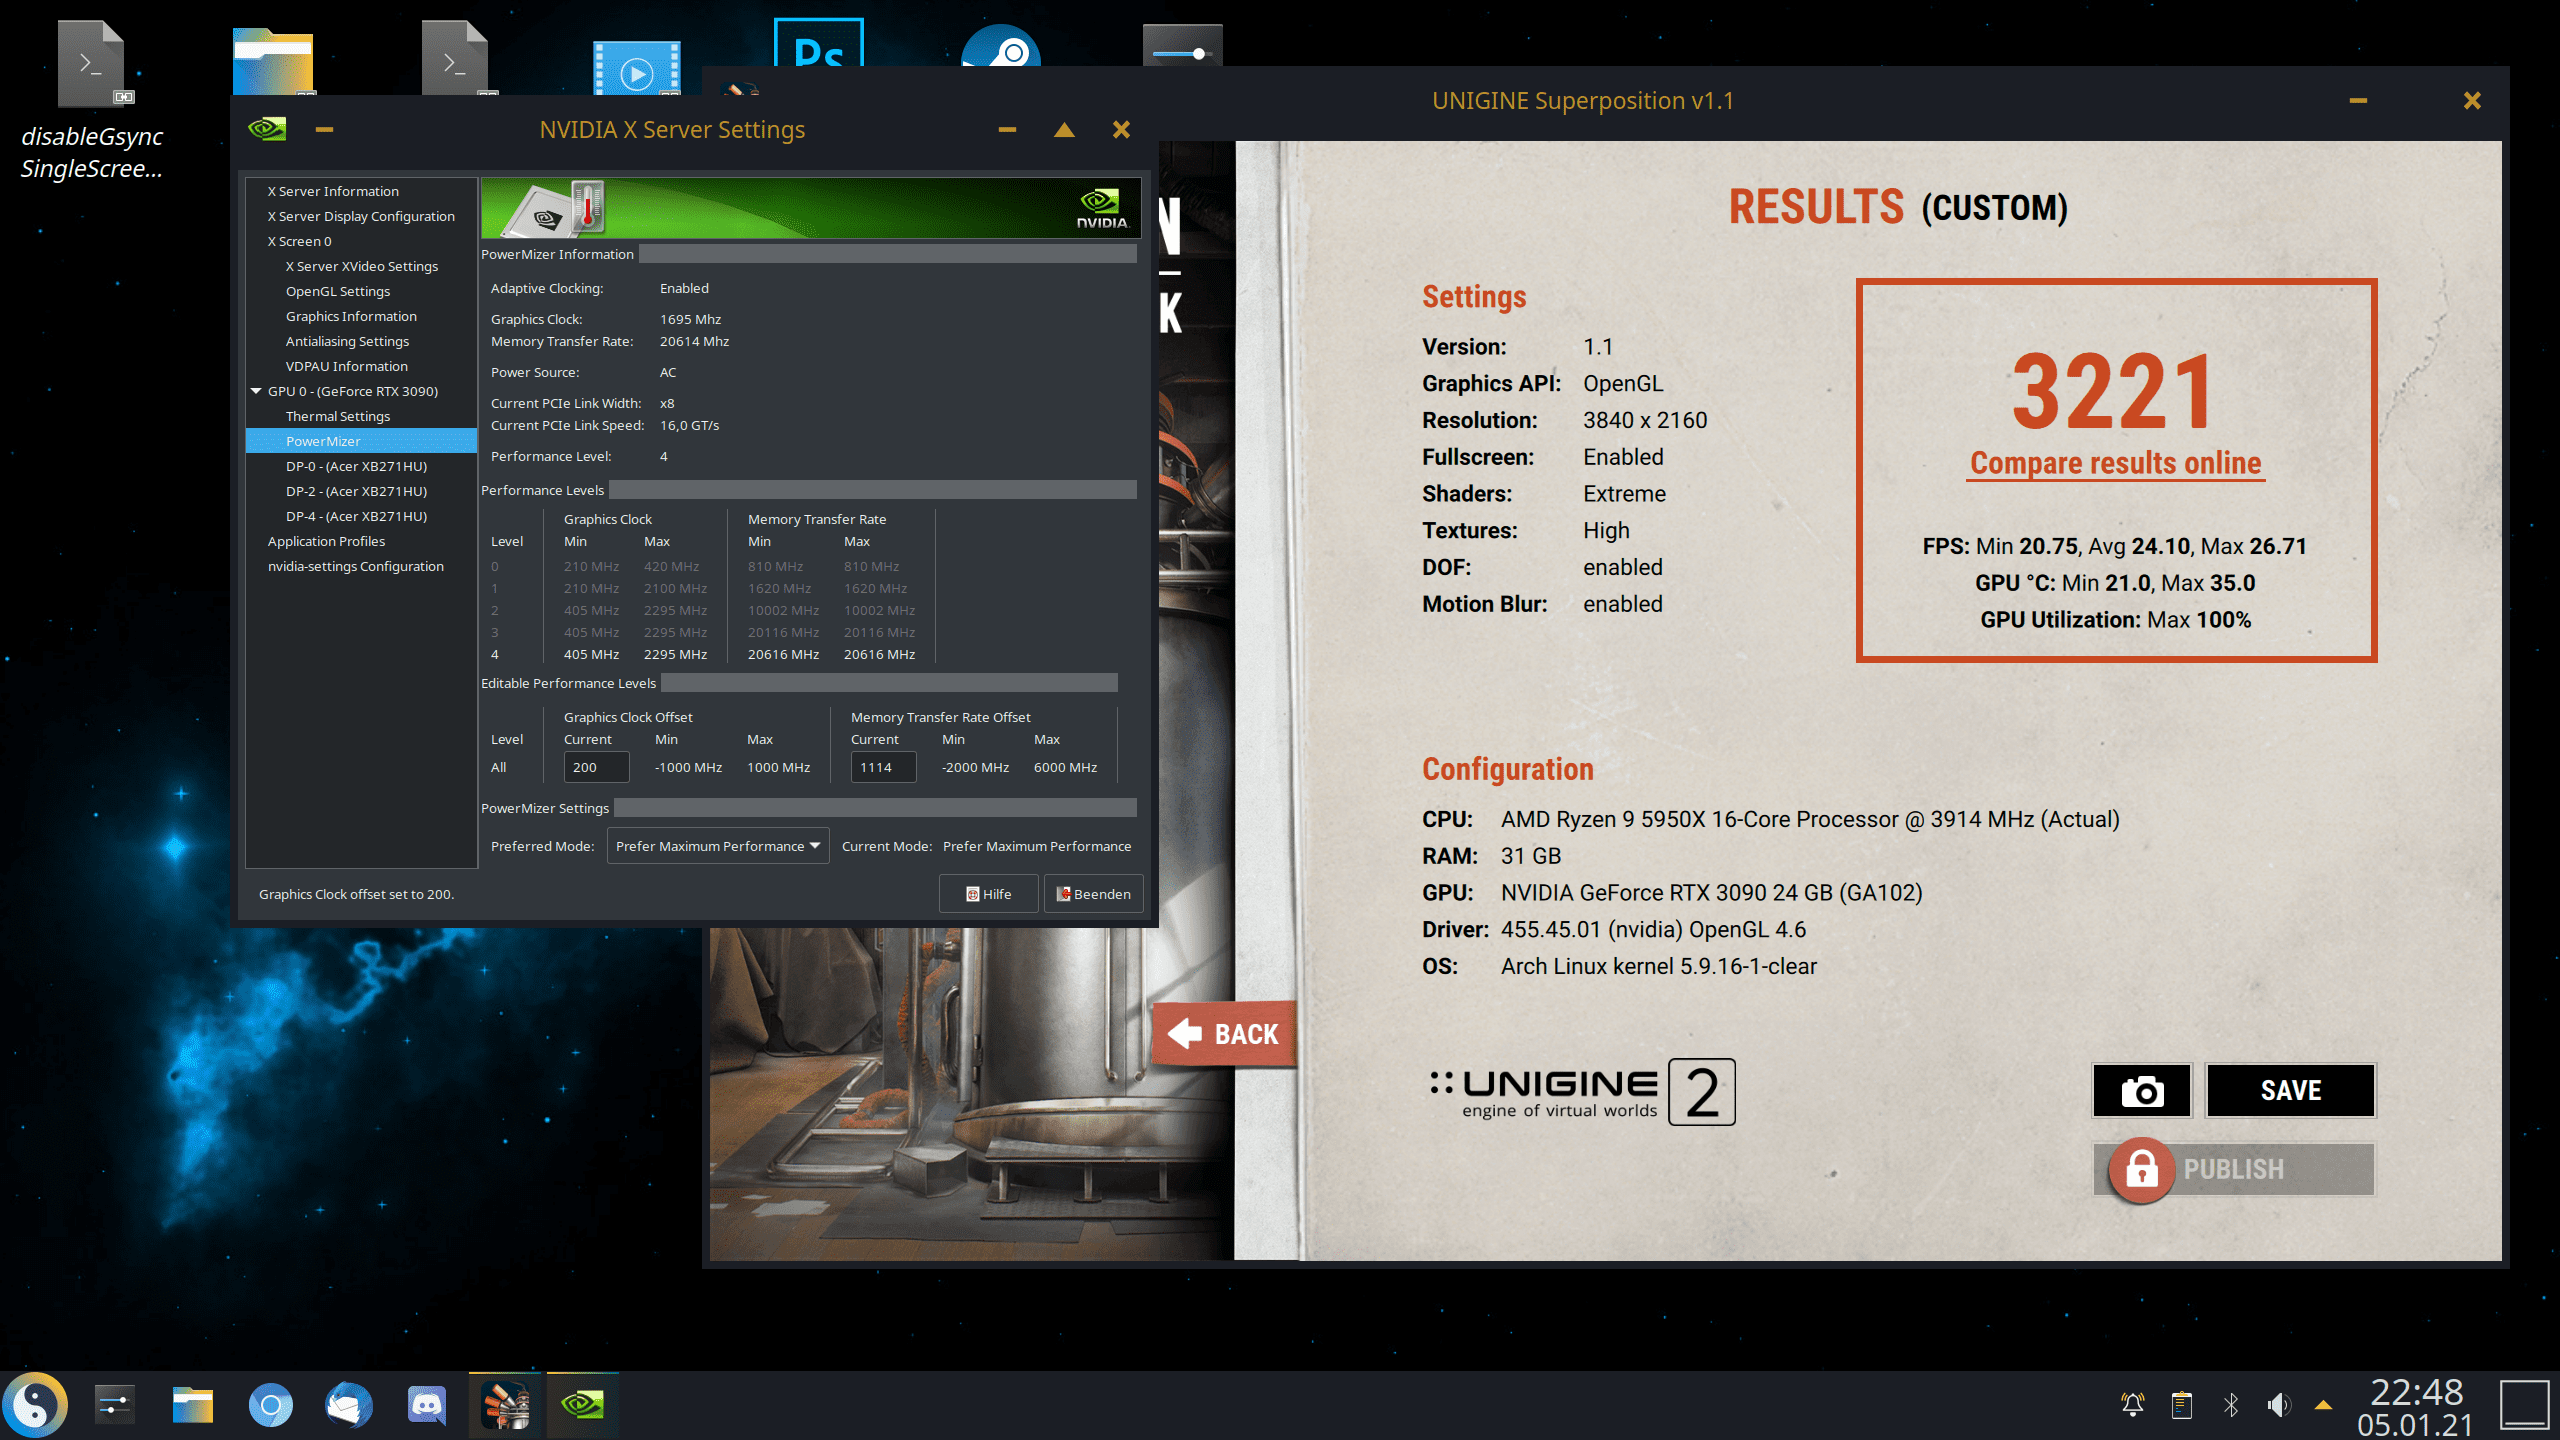Open the Photoshop desktop icon
Viewport: 2560px width, 1440px height.
[x=818, y=44]
